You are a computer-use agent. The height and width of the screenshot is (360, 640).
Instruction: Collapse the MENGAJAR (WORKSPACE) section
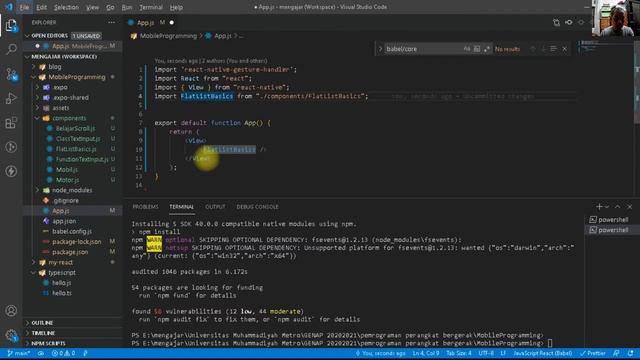(27, 57)
